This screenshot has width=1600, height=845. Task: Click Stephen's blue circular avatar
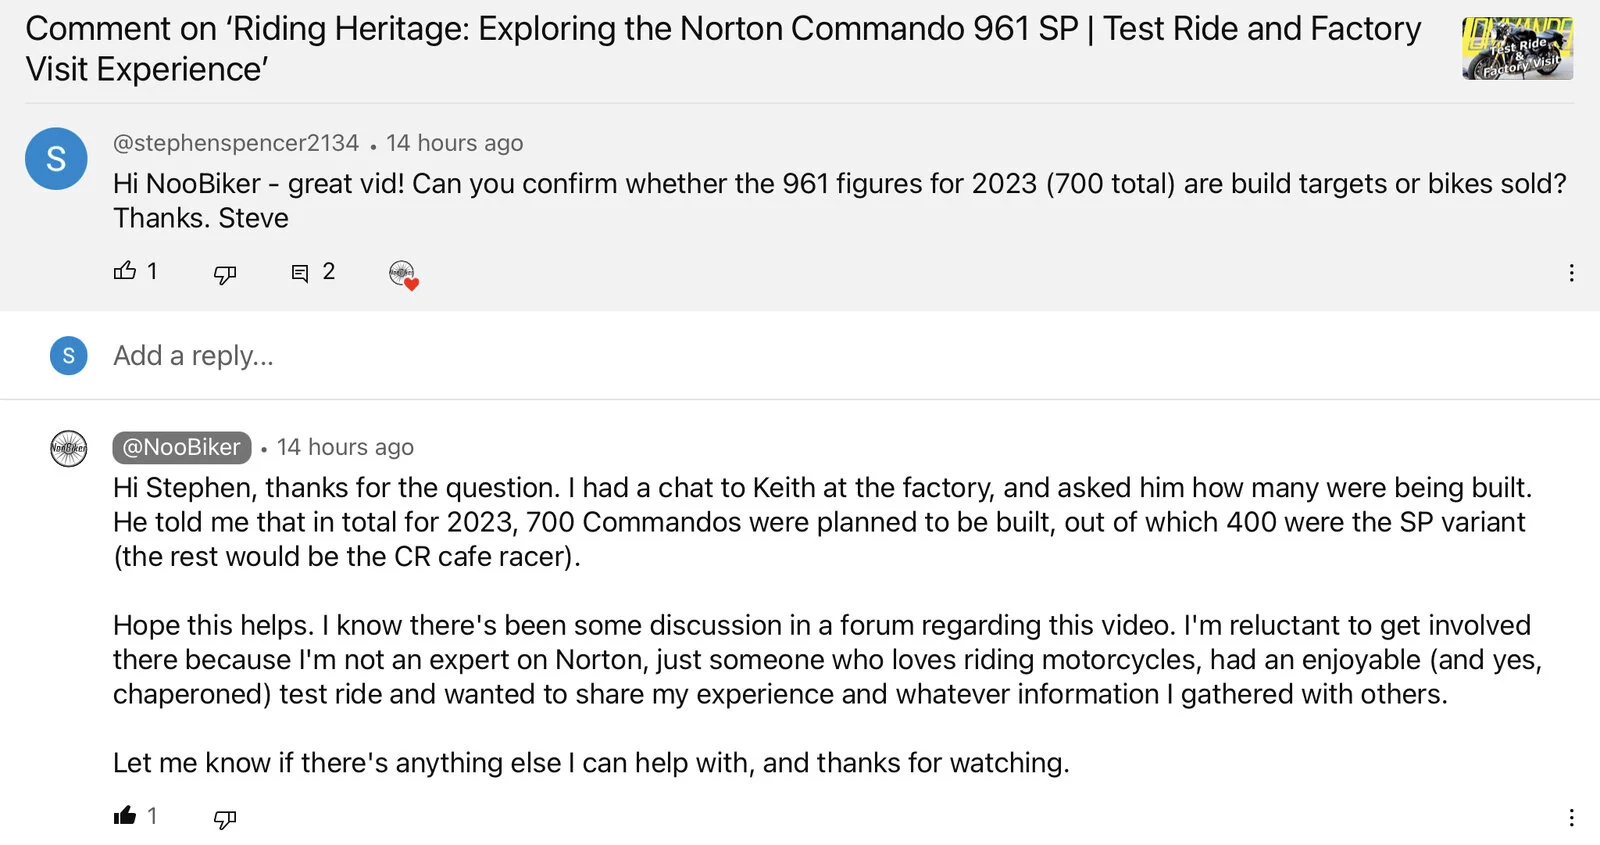pos(56,158)
